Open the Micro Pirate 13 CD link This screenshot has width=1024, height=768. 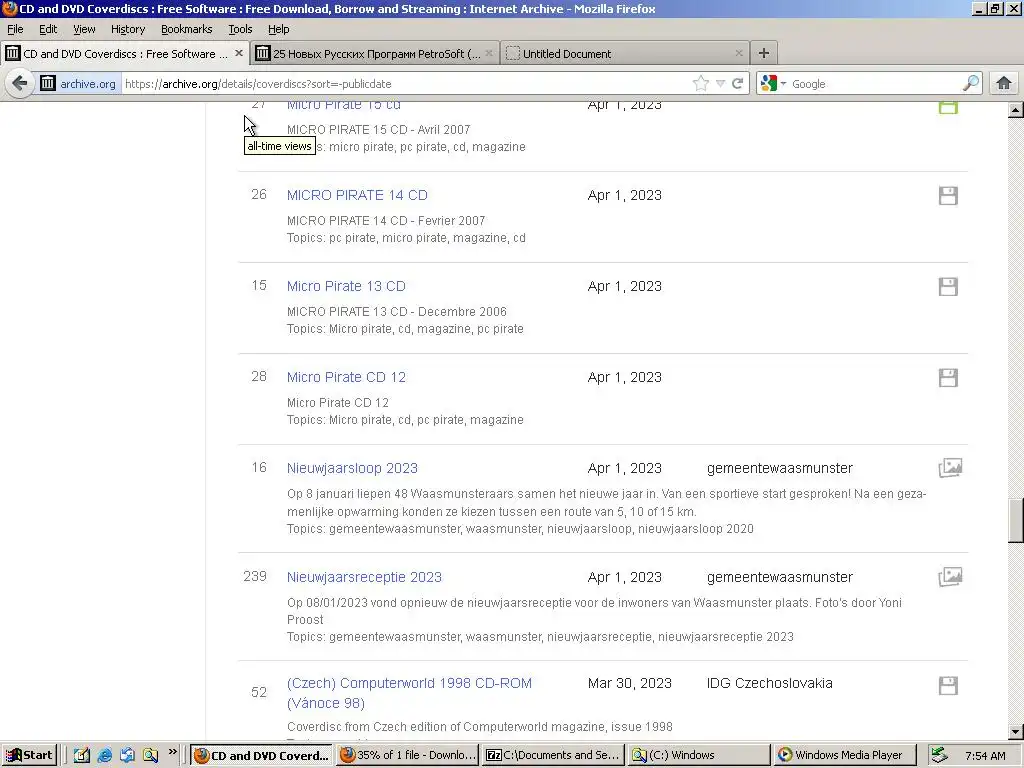[346, 286]
